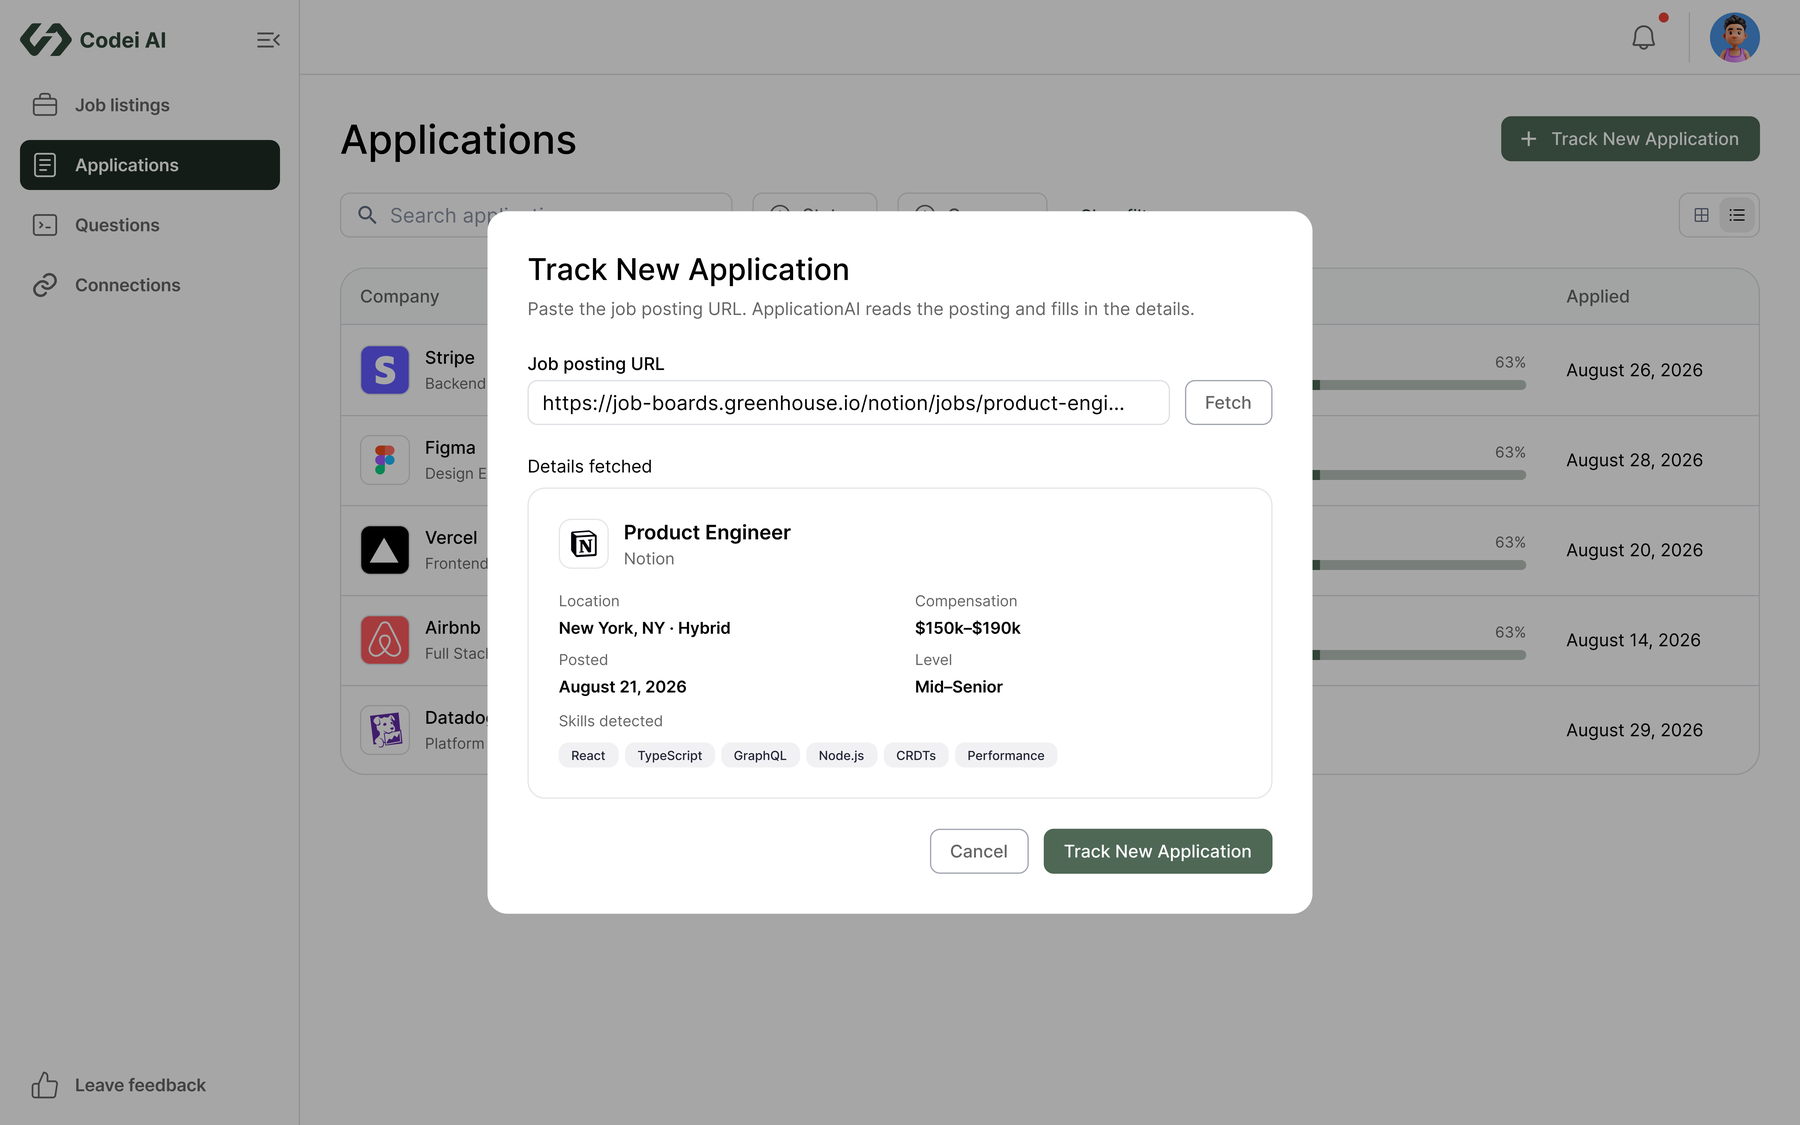Click the Vercel row progress bar
1800x1125 pixels.
click(1419, 565)
